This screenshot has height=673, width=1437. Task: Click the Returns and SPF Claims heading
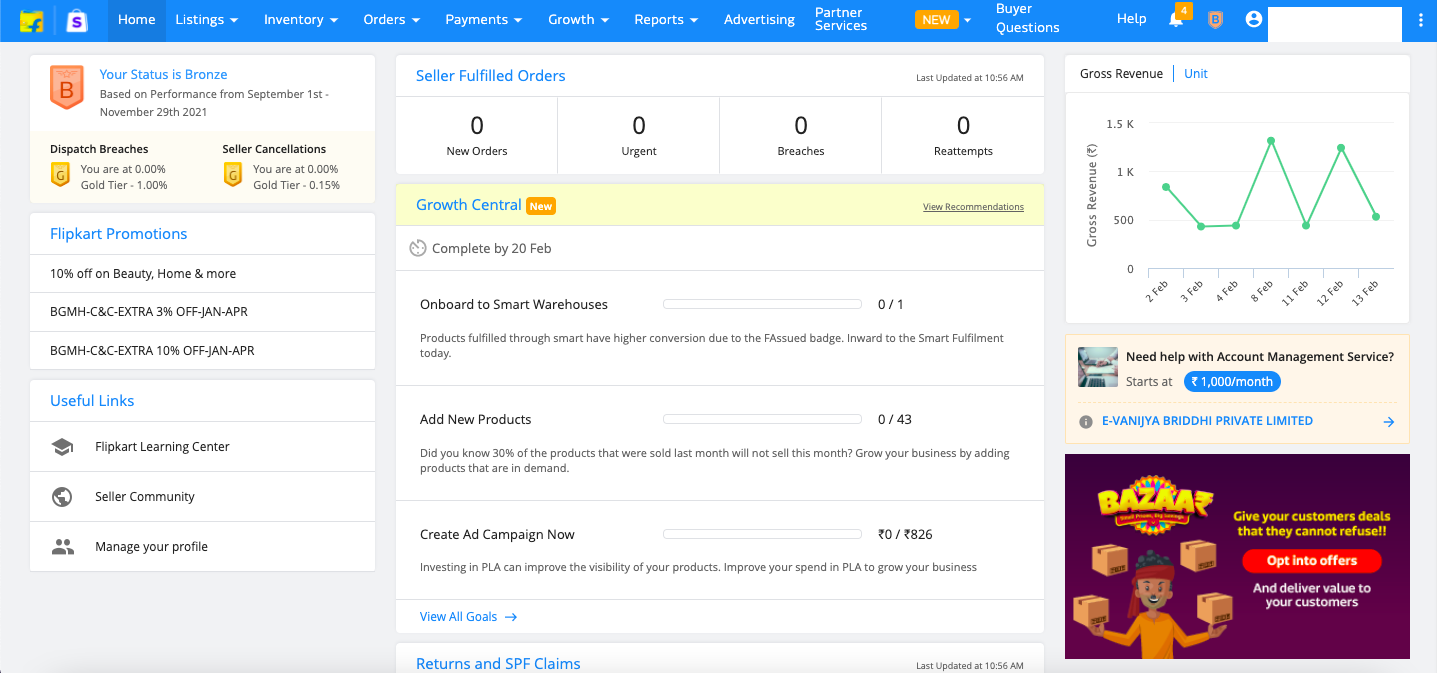(x=498, y=664)
